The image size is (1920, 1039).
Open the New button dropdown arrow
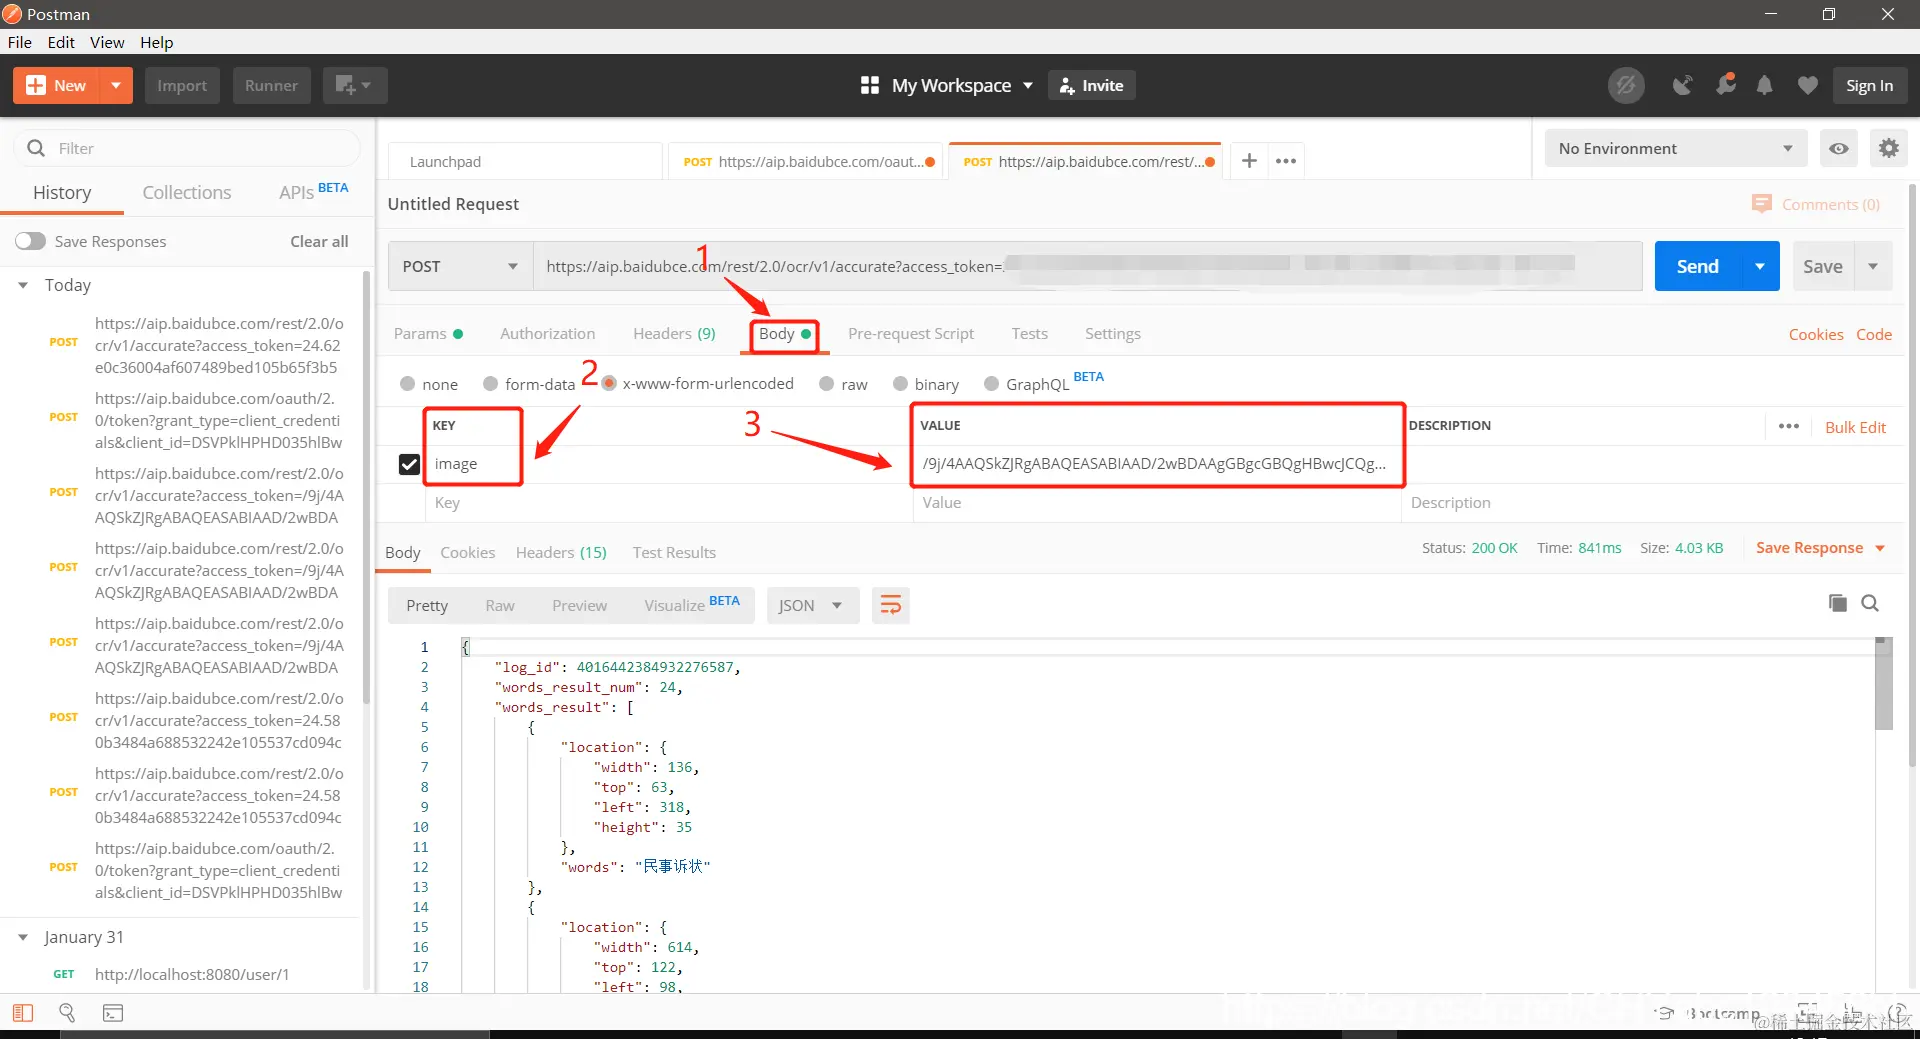coord(116,86)
